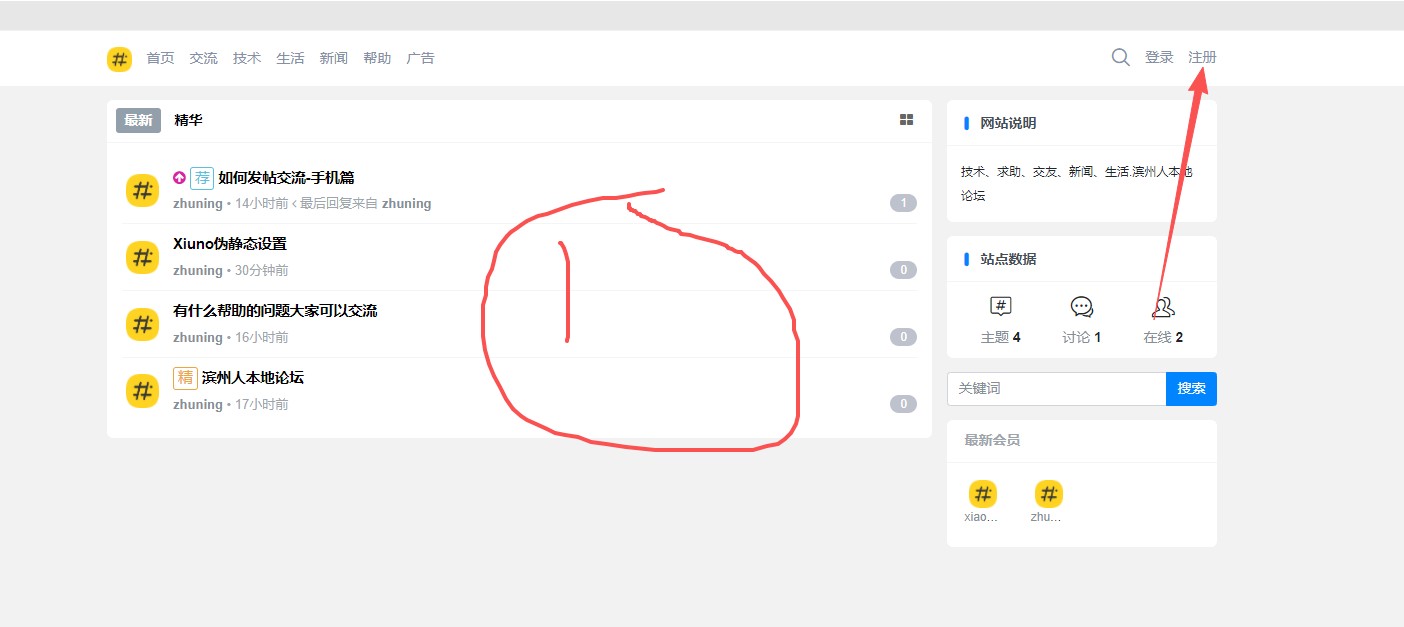Open the zhu... member avatar
Viewport: 1404px width, 627px height.
[x=1047, y=494]
